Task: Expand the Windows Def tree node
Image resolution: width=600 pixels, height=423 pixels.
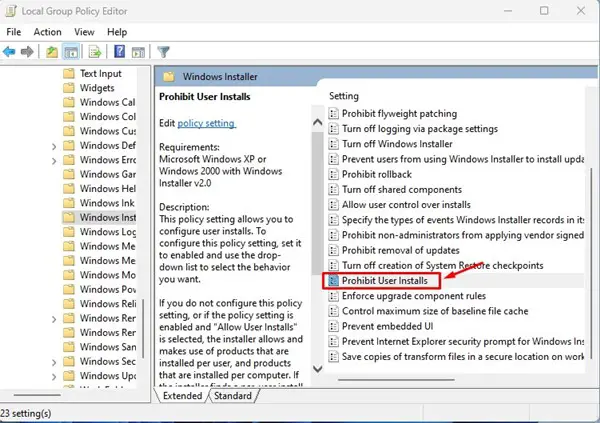Action: click(x=54, y=146)
